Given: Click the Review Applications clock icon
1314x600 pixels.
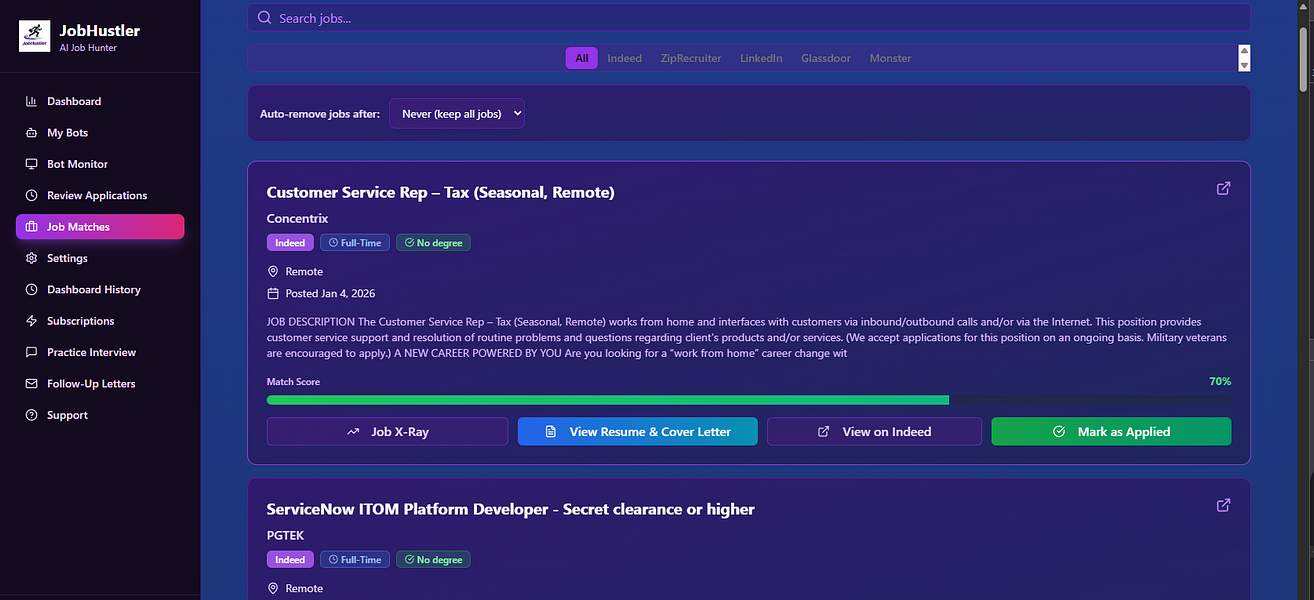Looking at the screenshot, I should pos(31,195).
